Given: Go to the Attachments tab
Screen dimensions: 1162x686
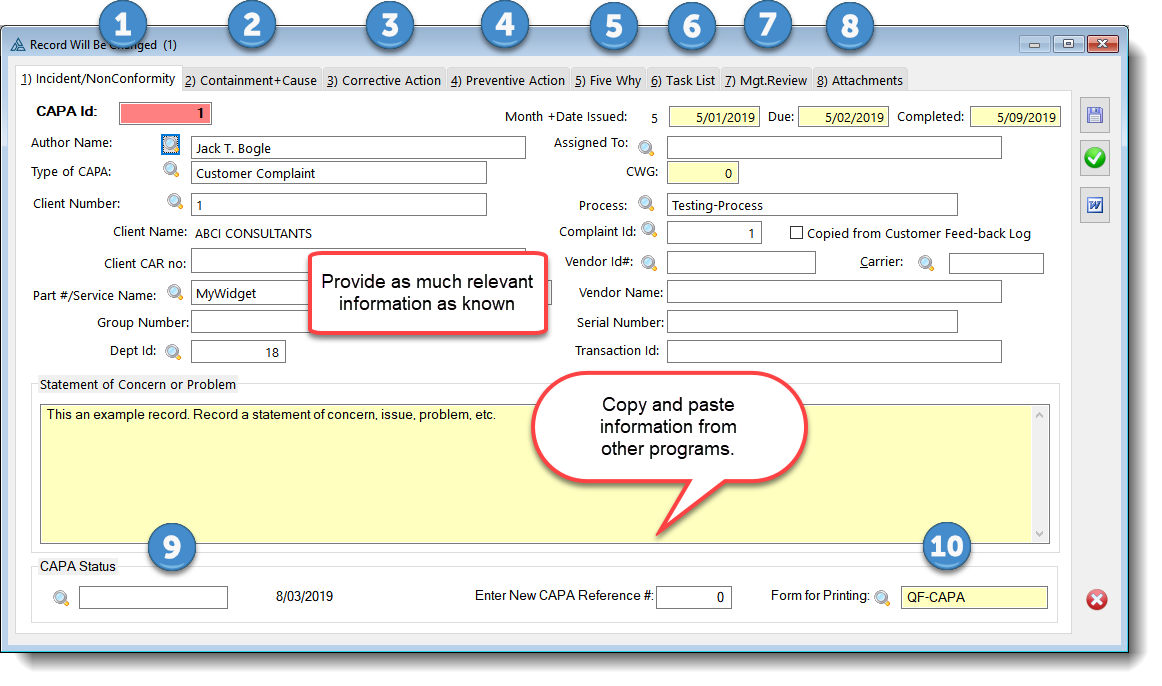Looking at the screenshot, I should [859, 80].
